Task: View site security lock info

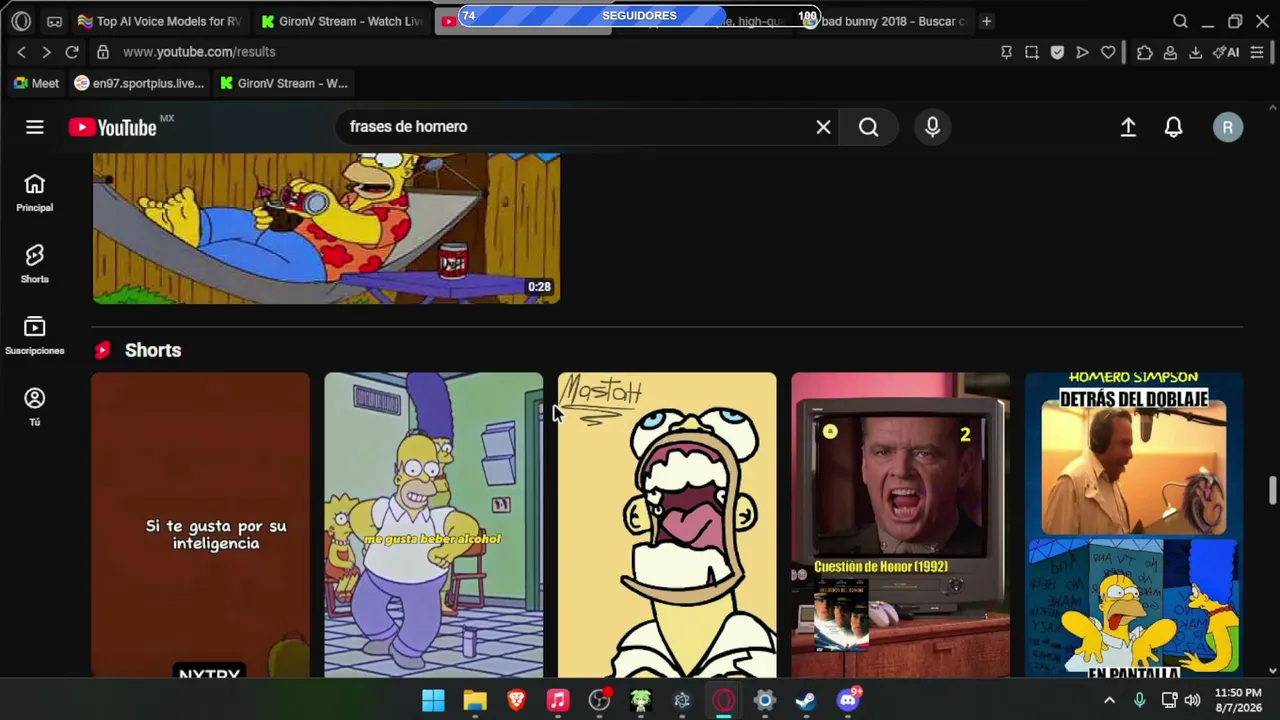Action: 102,52
